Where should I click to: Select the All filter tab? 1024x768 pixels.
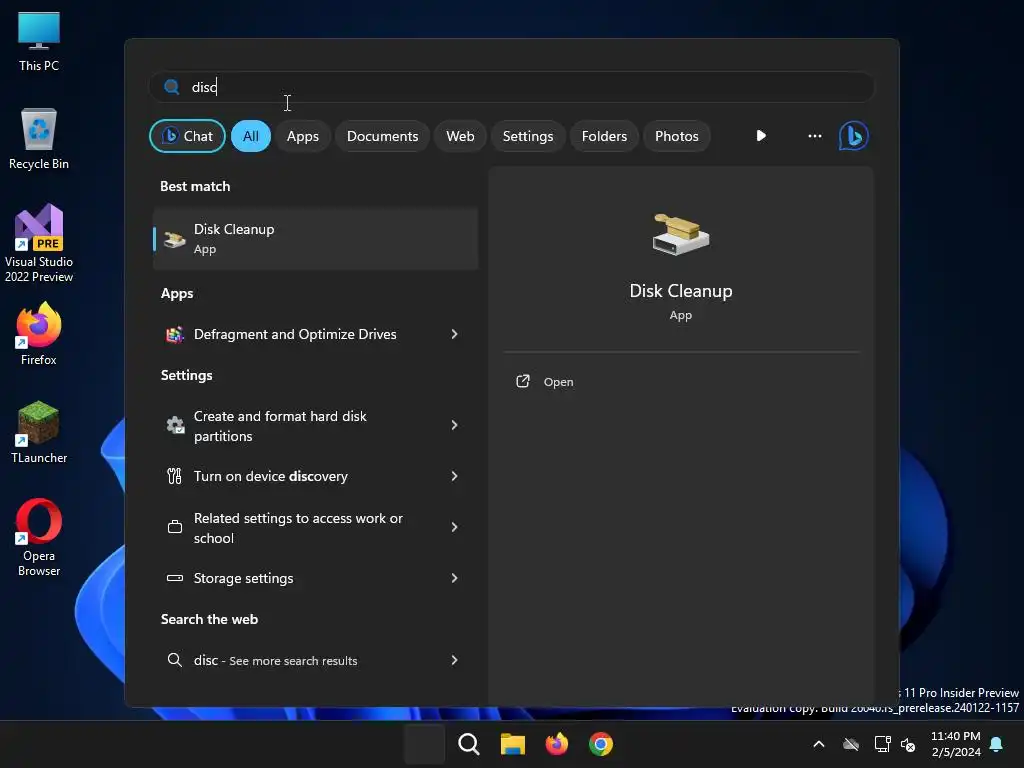tap(251, 136)
